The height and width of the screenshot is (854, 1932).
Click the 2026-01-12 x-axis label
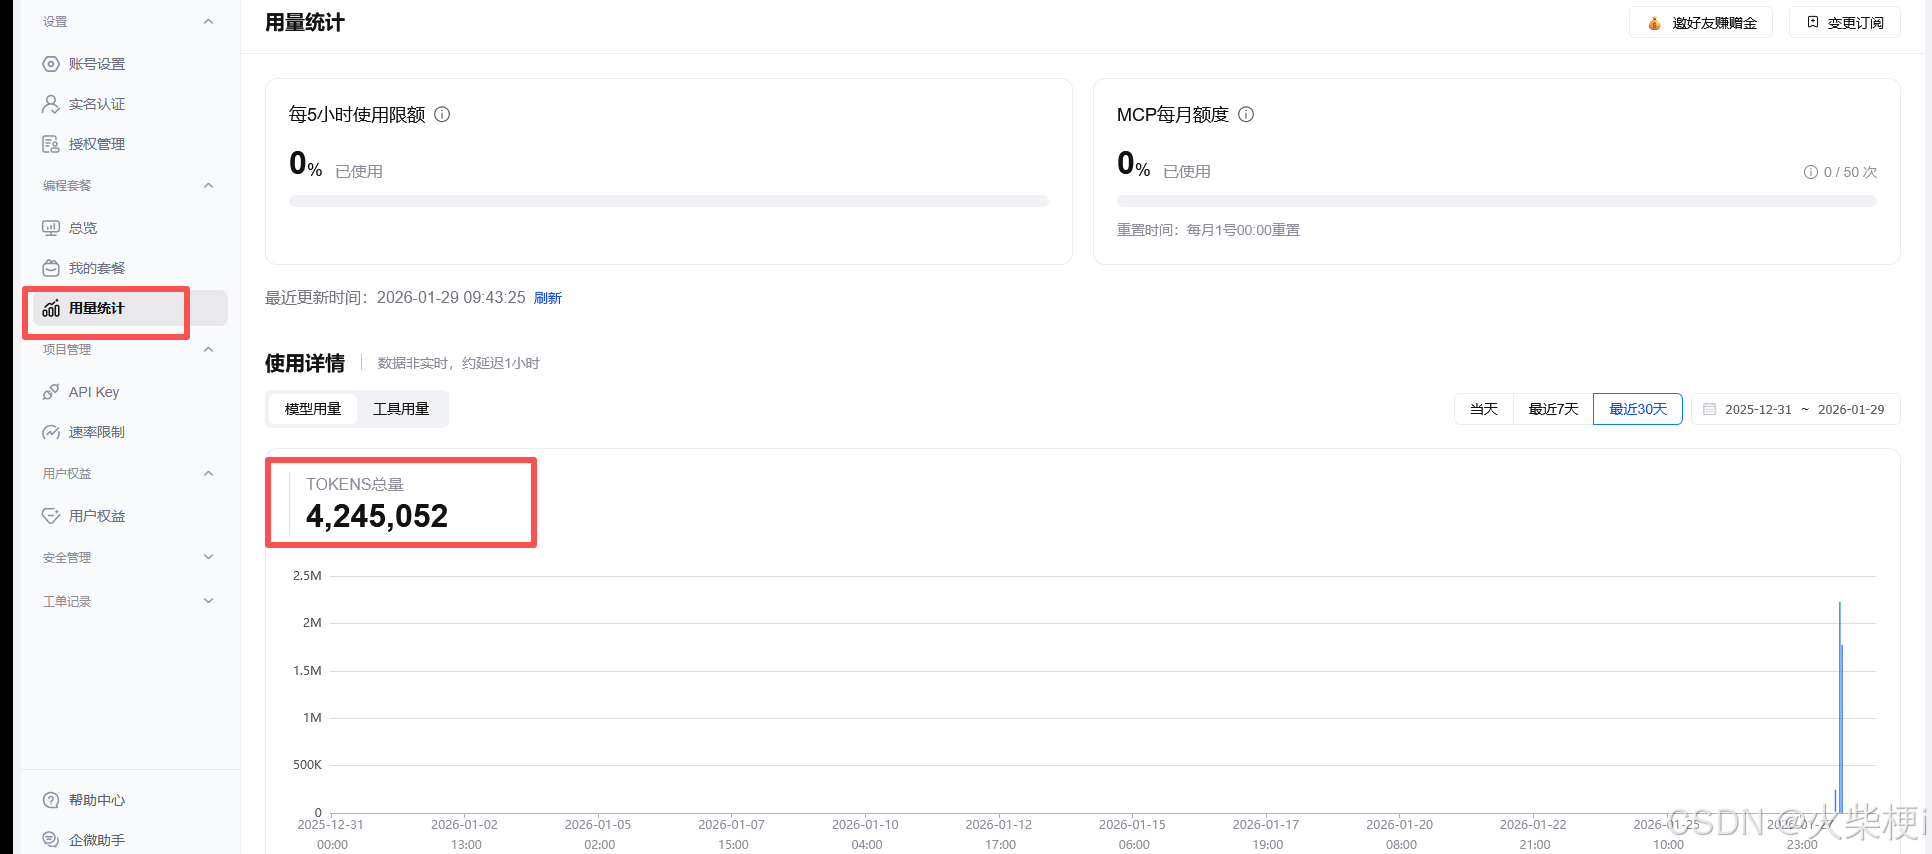[x=998, y=825]
